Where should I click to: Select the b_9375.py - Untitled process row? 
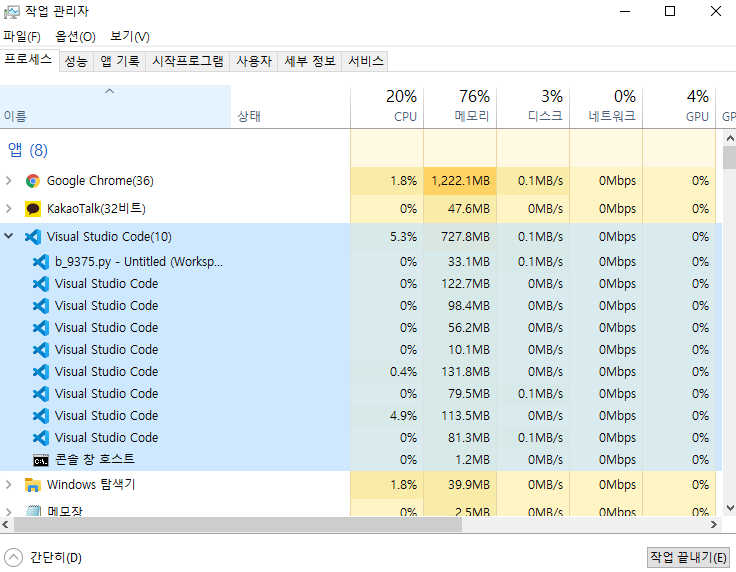click(x=361, y=262)
